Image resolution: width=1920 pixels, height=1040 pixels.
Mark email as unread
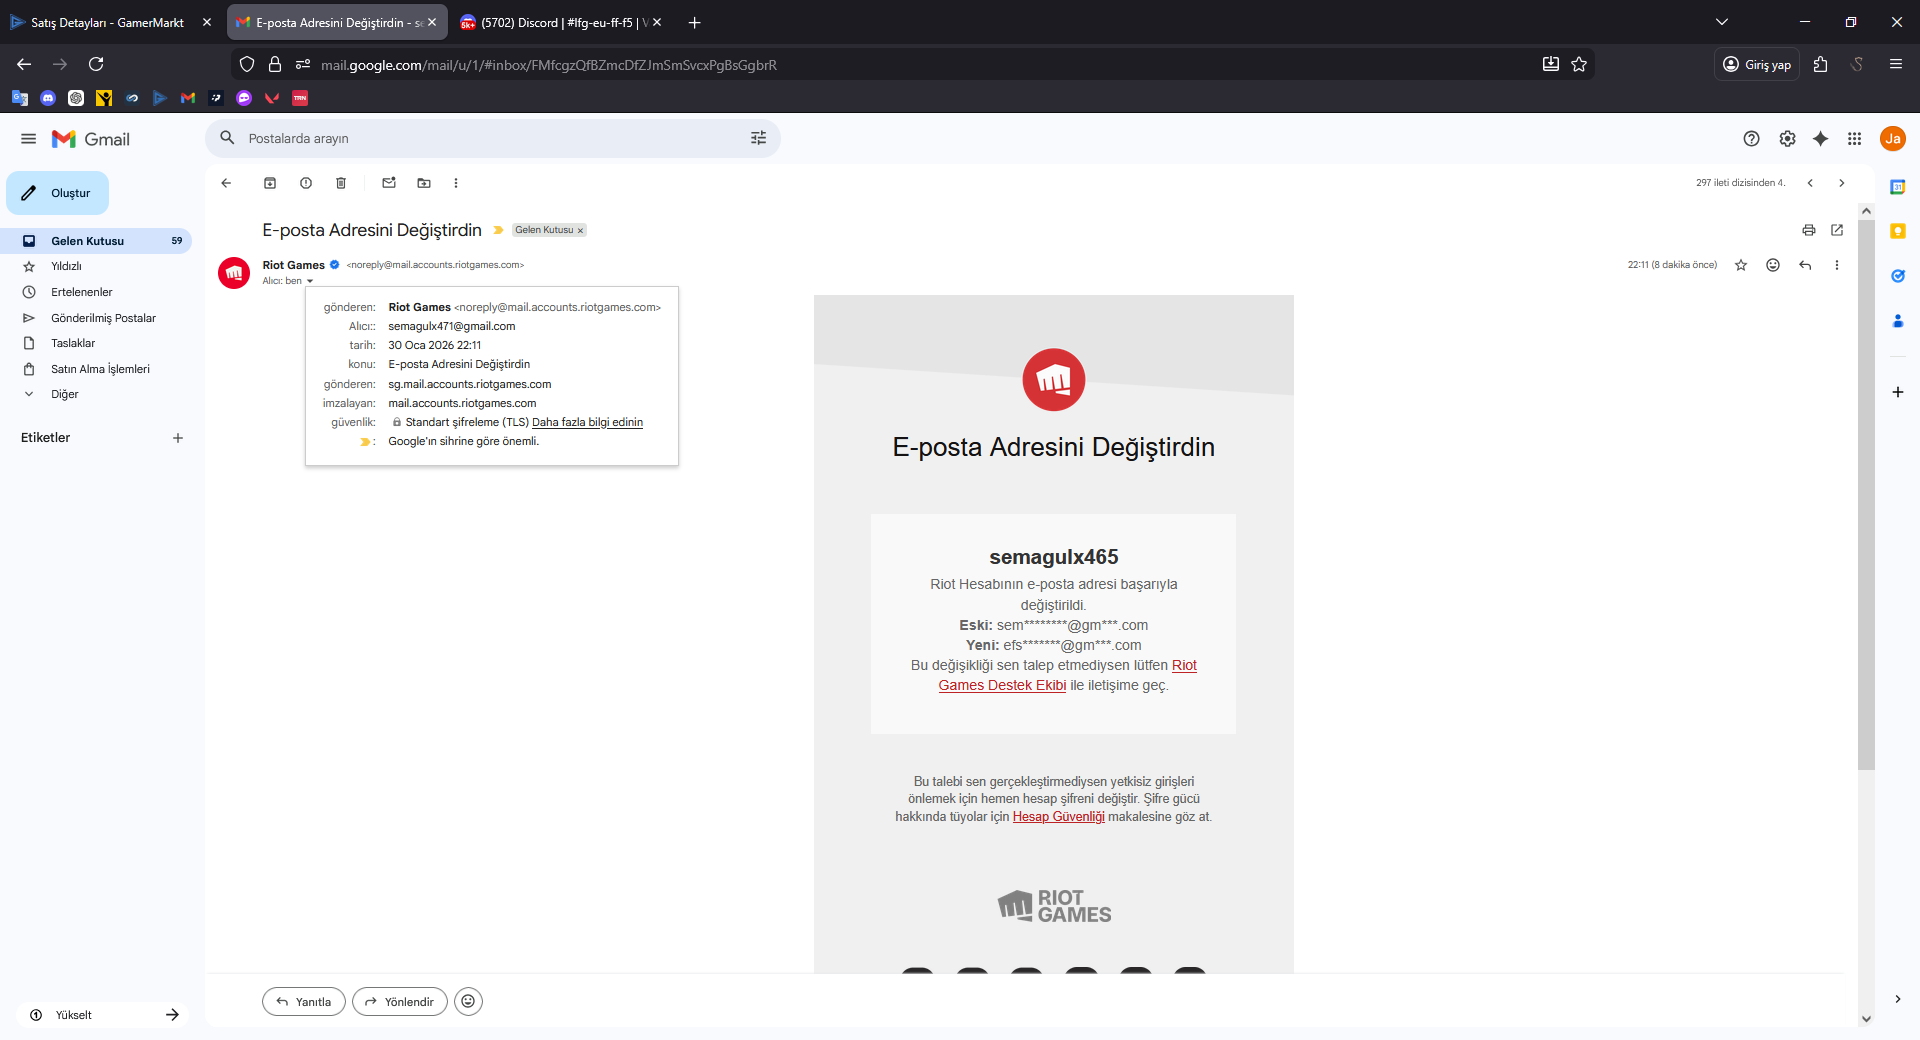[389, 183]
